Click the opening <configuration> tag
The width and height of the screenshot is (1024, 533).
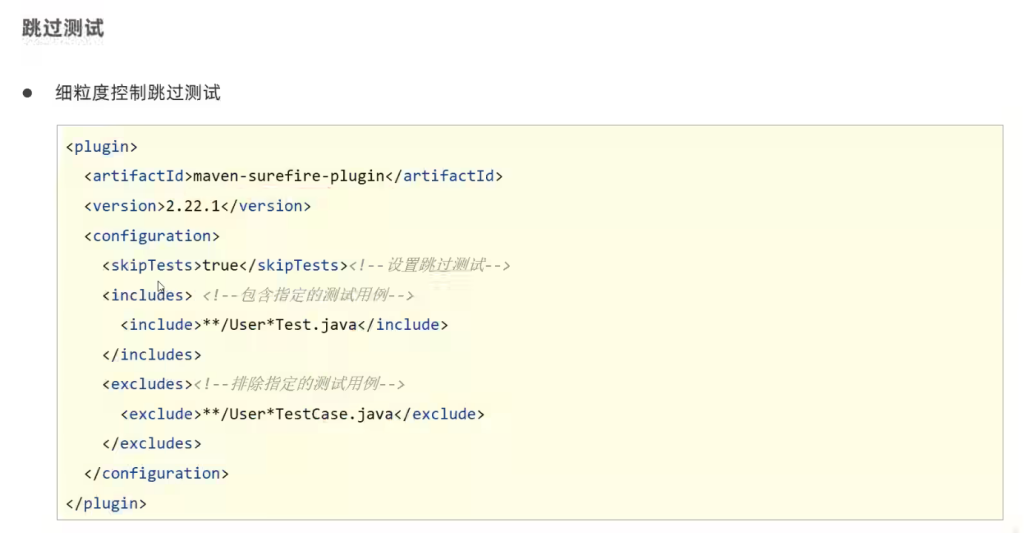(x=152, y=236)
